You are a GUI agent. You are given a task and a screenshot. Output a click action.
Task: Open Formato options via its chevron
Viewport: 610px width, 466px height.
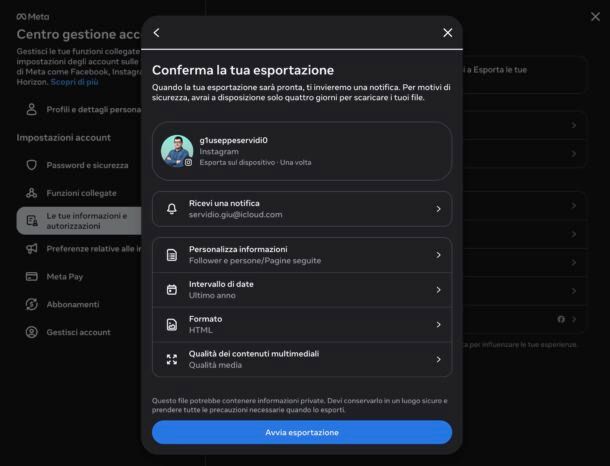coord(438,324)
